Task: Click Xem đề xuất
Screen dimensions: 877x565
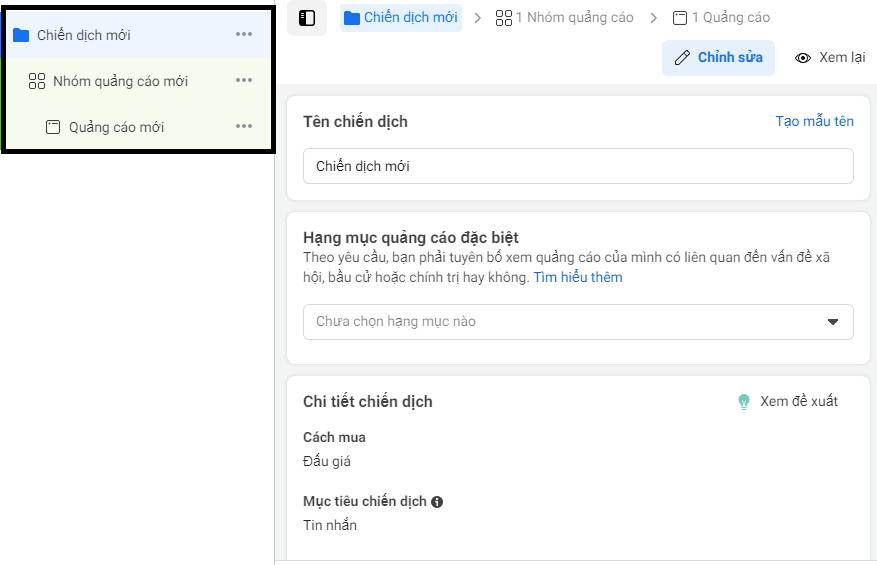Action: pos(799,401)
